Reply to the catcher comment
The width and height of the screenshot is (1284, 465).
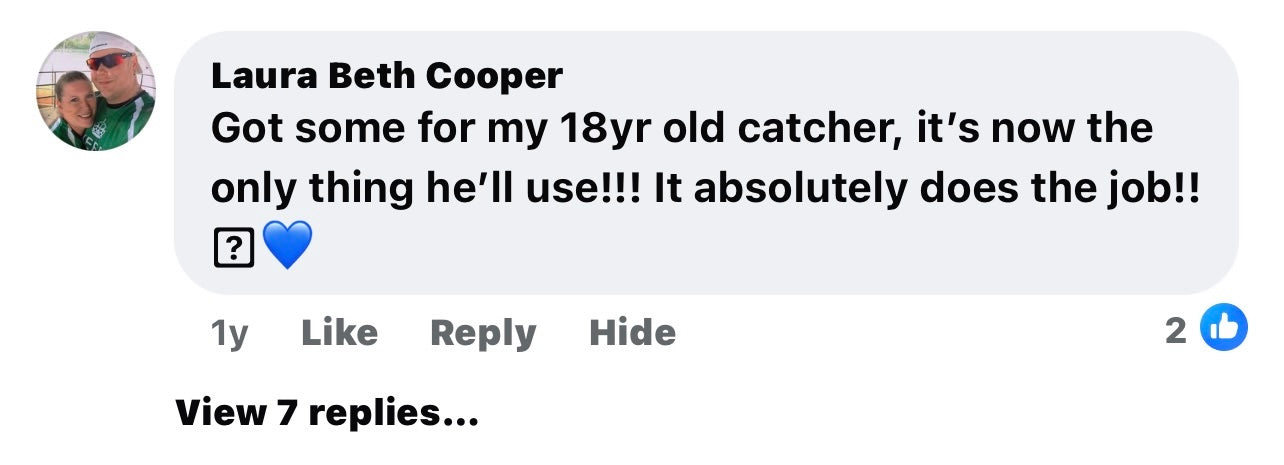[483, 333]
